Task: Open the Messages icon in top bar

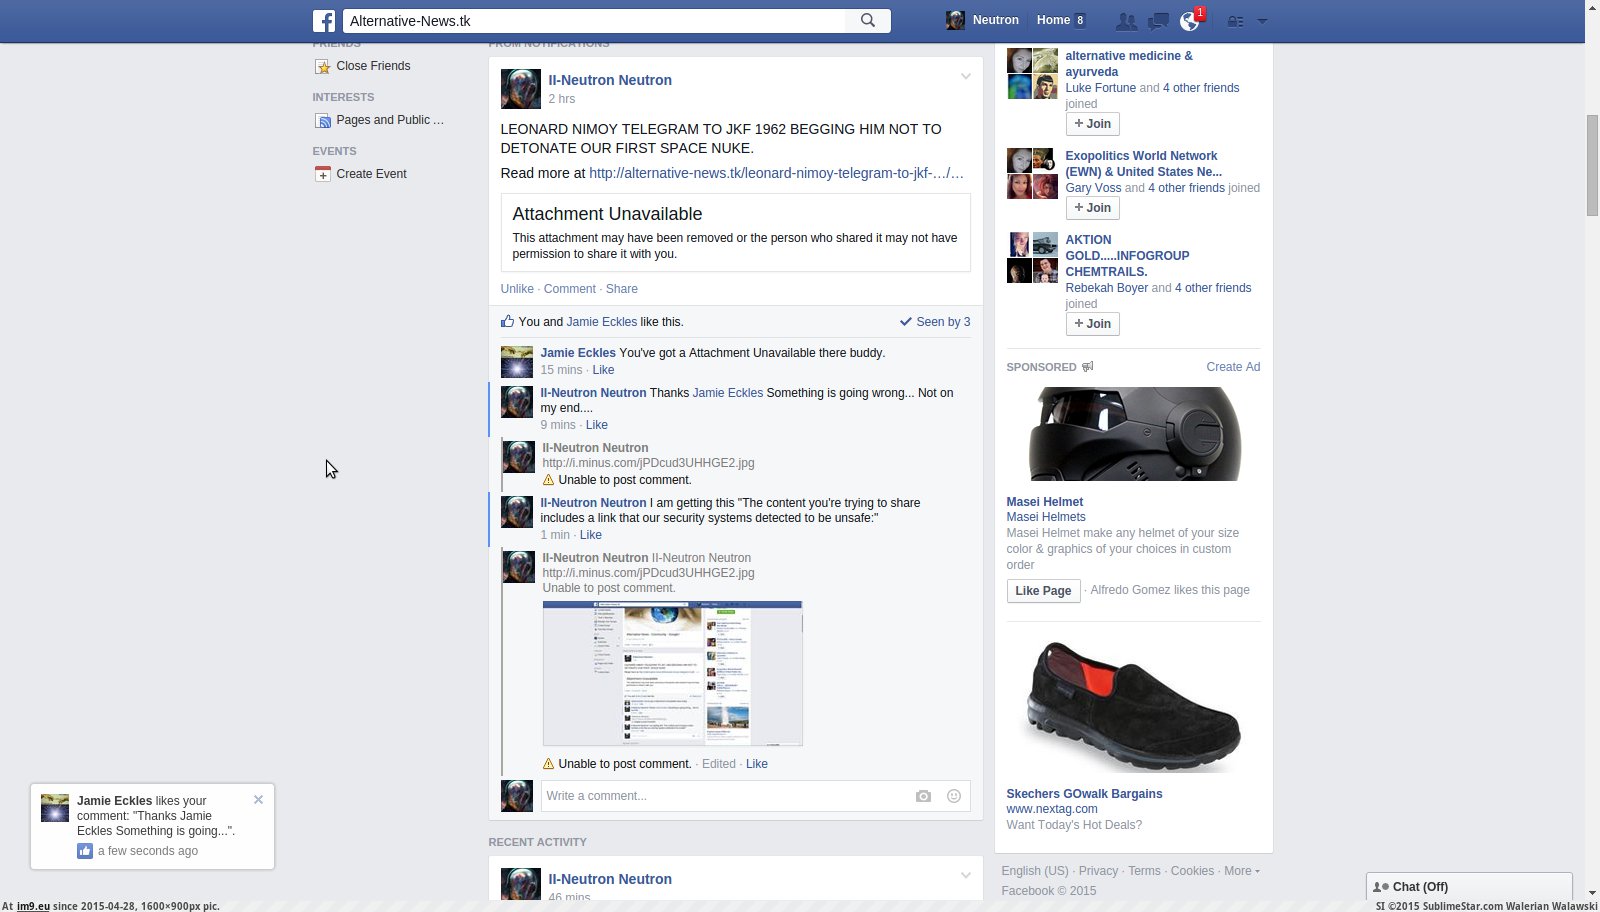Action: click(1157, 20)
